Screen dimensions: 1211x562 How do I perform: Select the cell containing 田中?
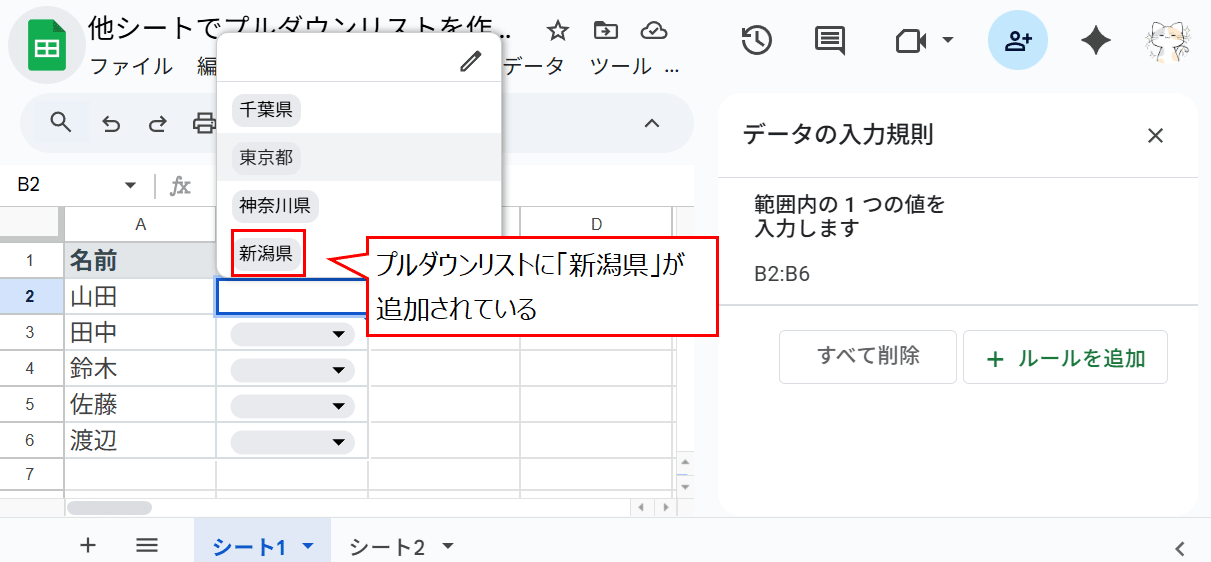141,333
